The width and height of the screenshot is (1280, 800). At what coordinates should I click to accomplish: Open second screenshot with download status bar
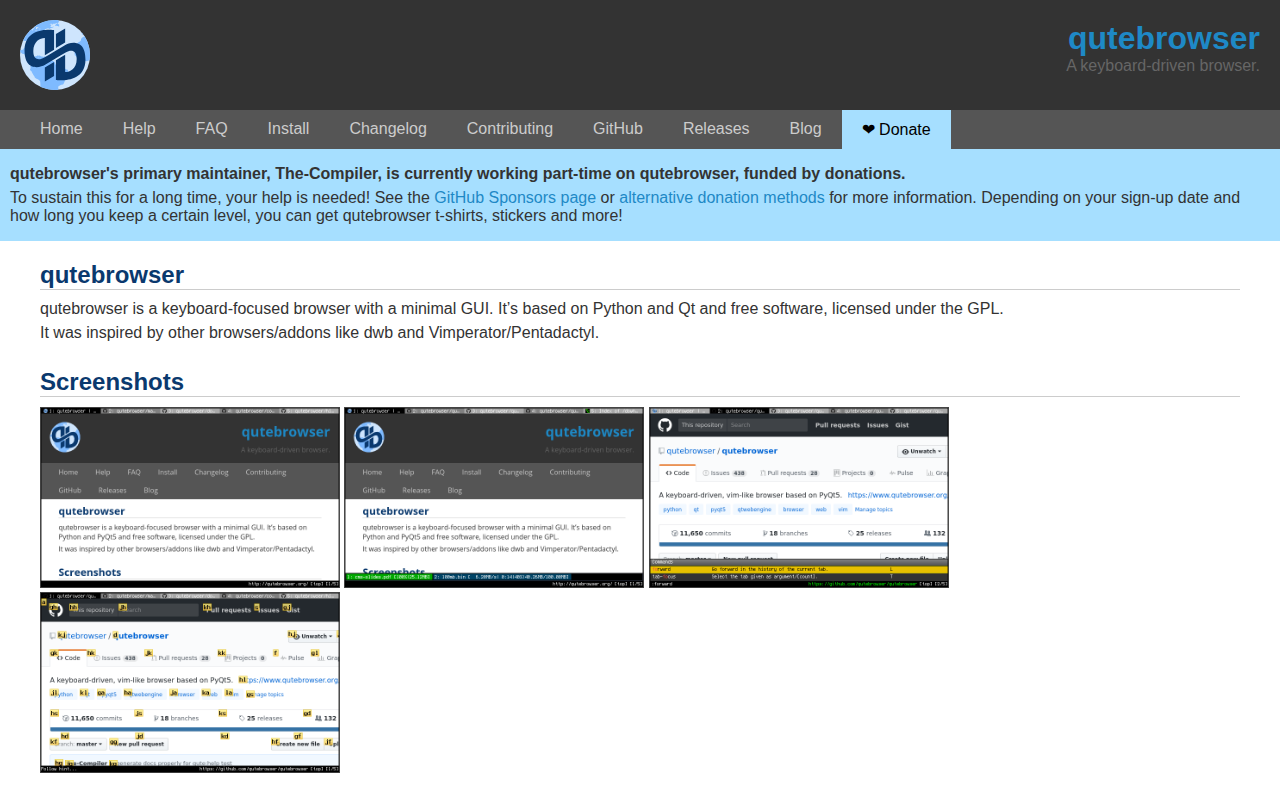[494, 497]
